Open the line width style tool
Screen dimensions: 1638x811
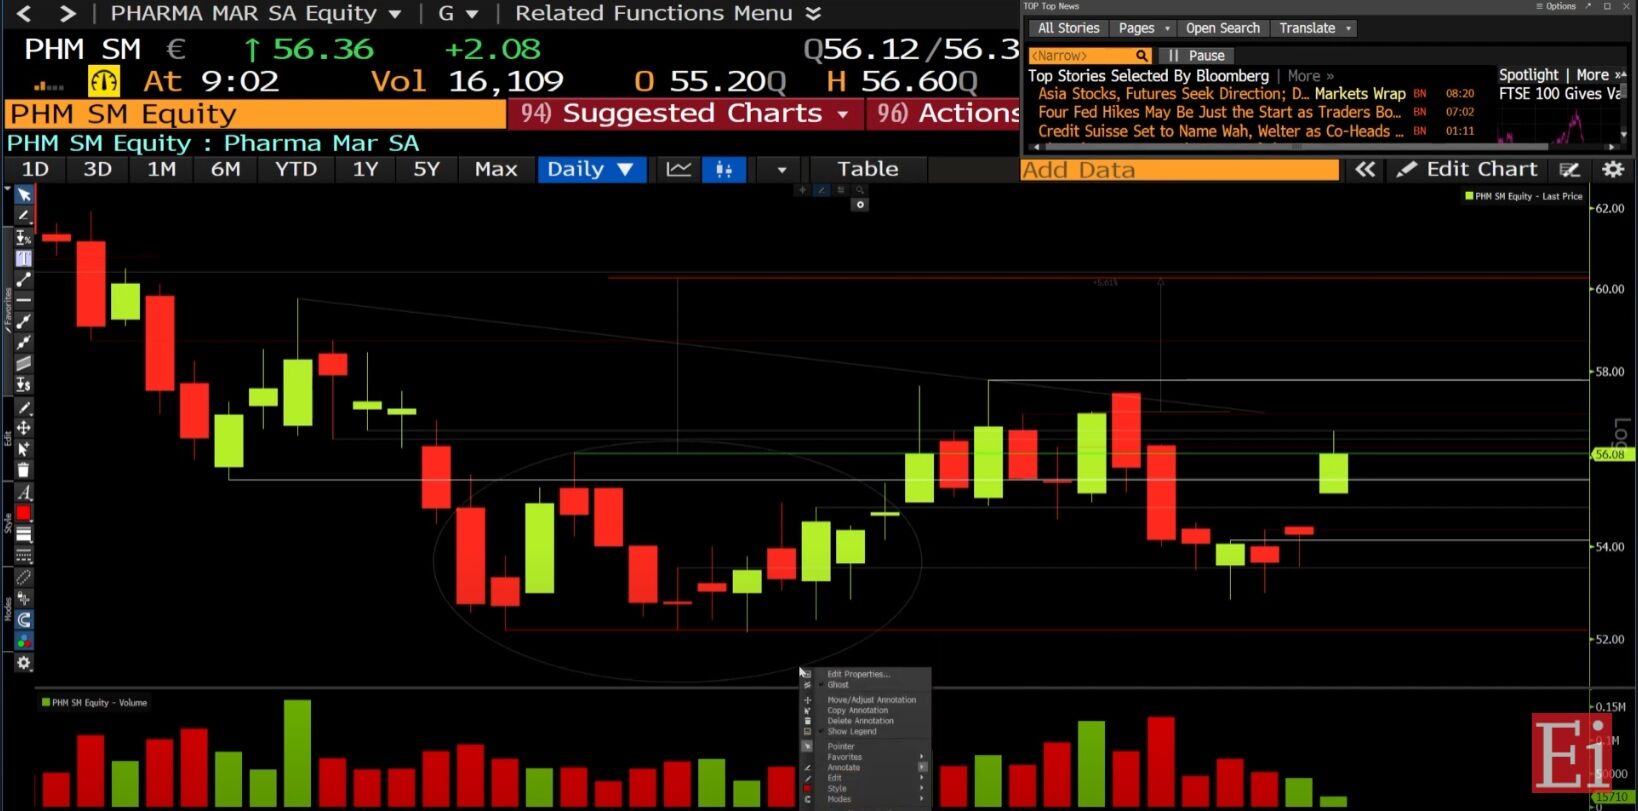[23, 534]
